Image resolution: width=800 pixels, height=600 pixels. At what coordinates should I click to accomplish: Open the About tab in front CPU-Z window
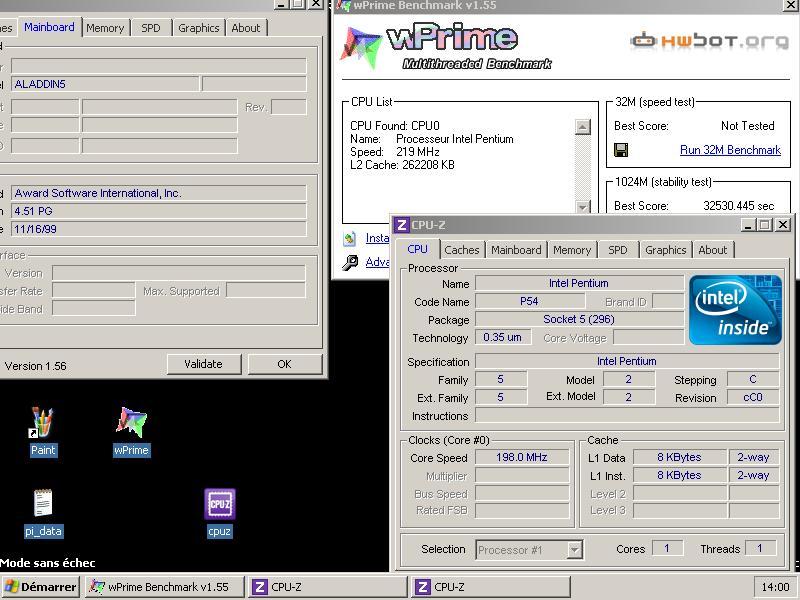[713, 250]
